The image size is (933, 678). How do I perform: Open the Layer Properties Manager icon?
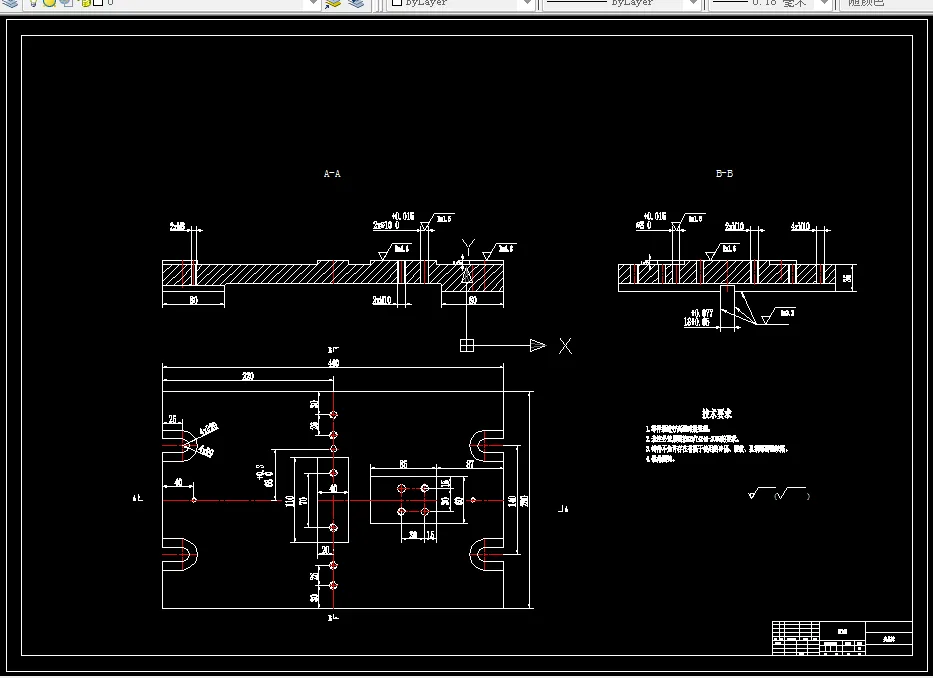pyautogui.click(x=11, y=4)
